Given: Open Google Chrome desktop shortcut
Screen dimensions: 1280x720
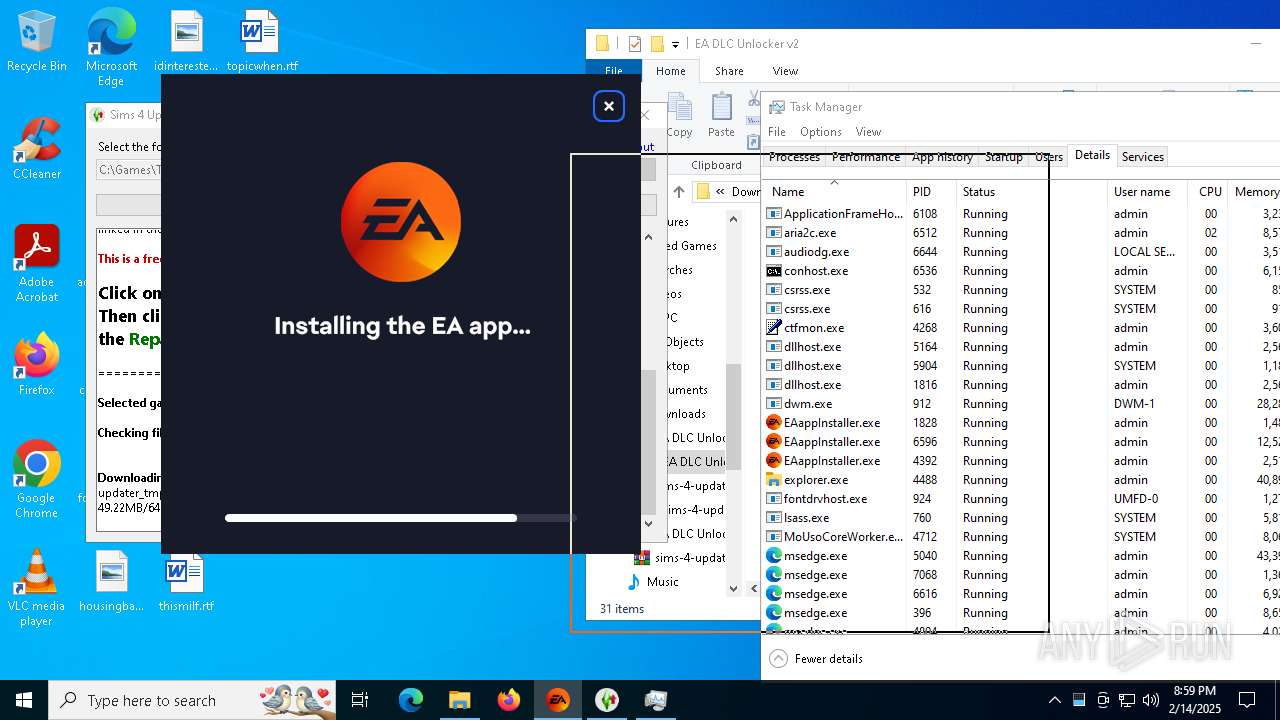Looking at the screenshot, I should click(x=37, y=479).
